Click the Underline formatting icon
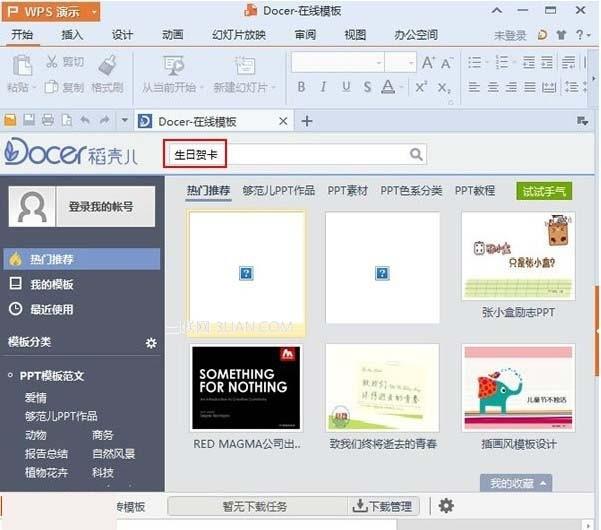This screenshot has height=530, width=601. [345, 87]
